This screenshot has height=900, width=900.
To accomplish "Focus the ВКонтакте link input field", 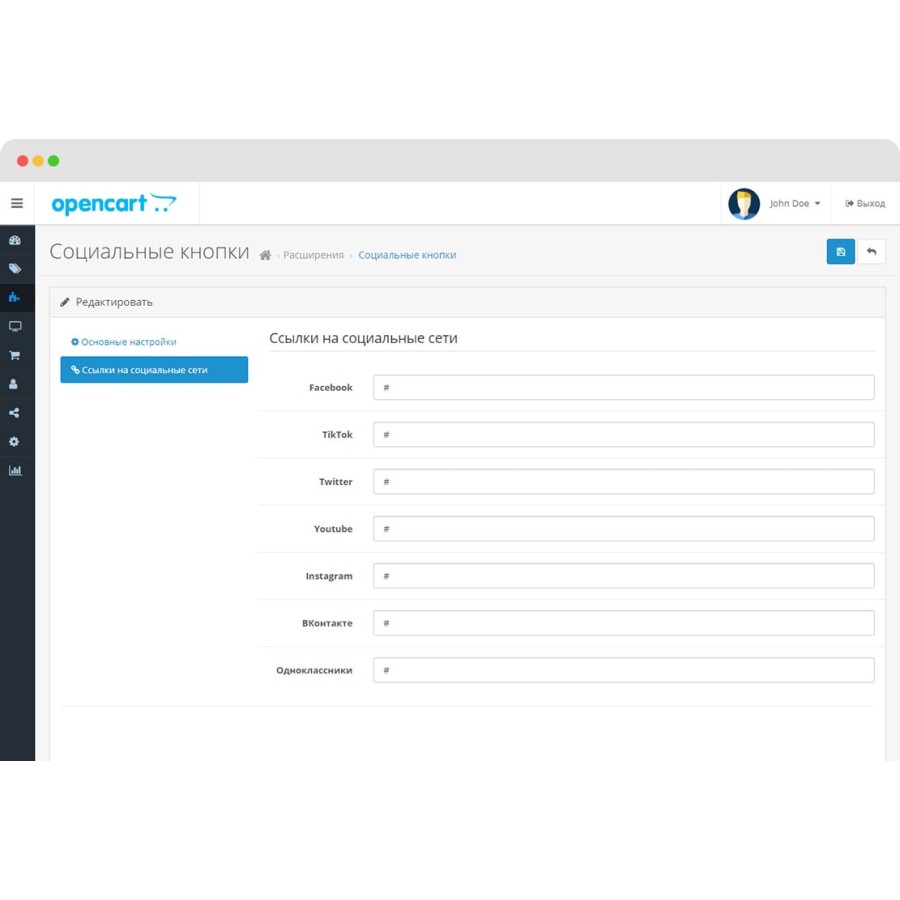I will 623,623.
